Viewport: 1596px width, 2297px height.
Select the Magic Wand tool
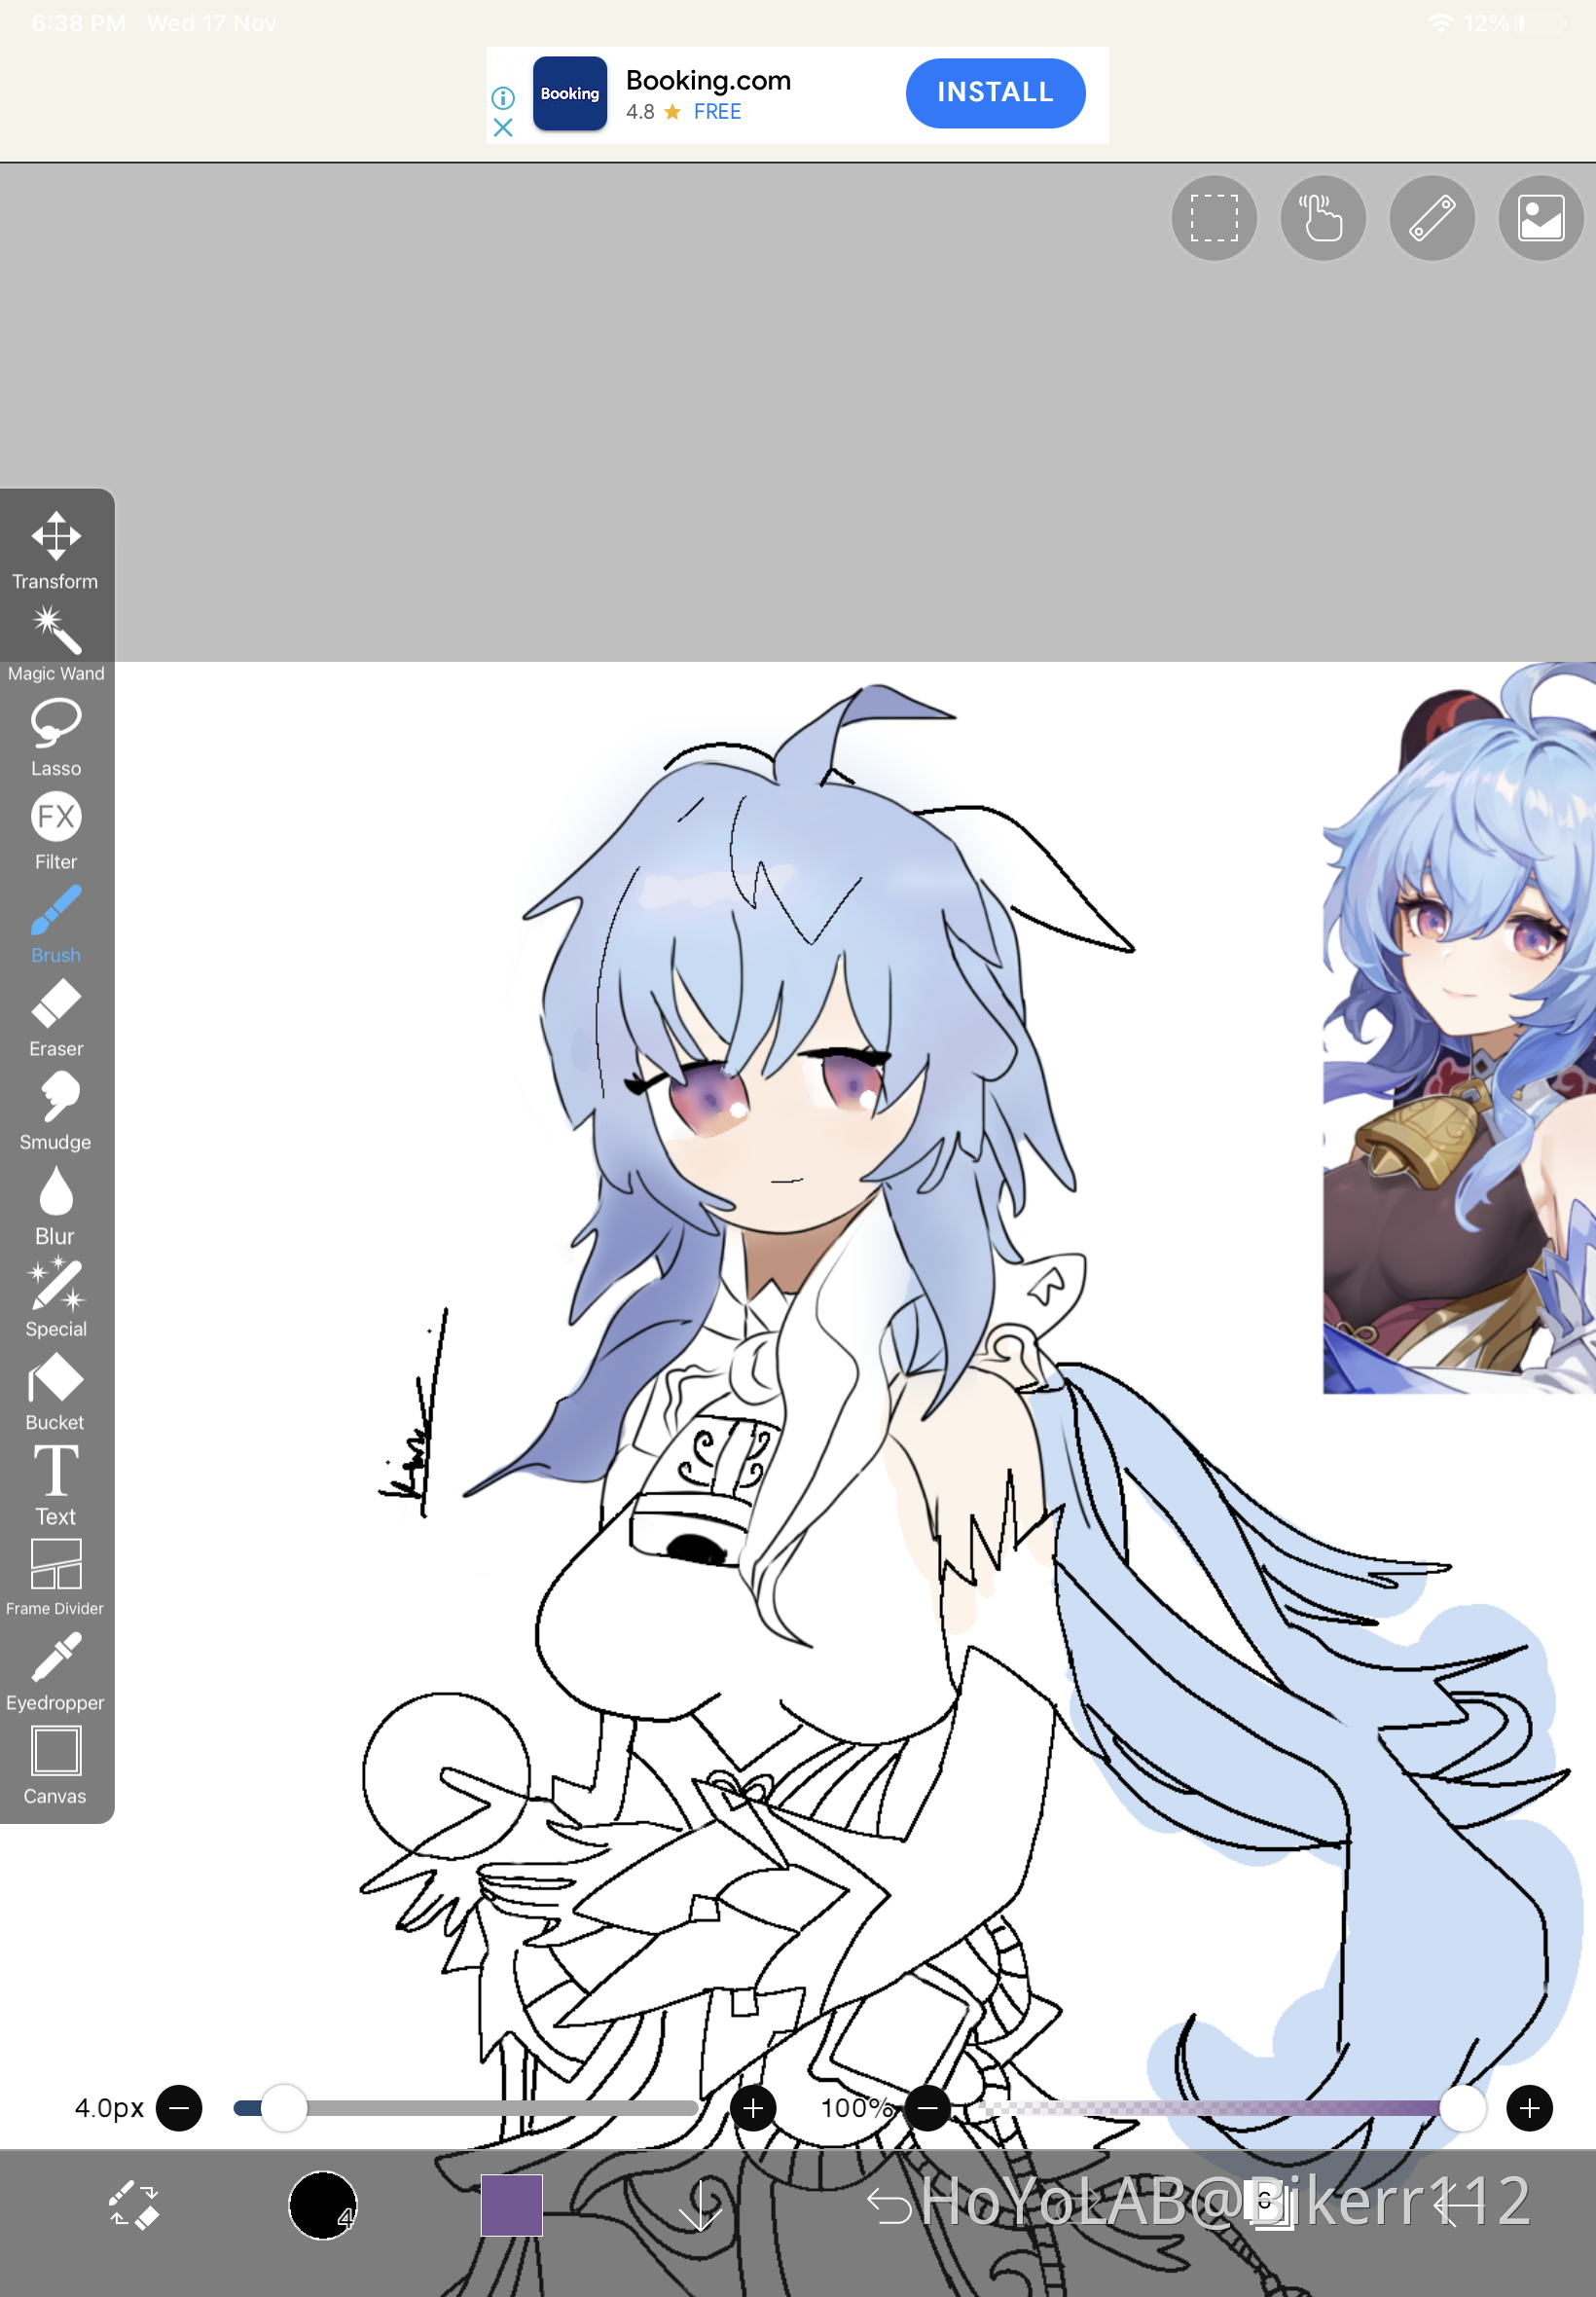56,642
